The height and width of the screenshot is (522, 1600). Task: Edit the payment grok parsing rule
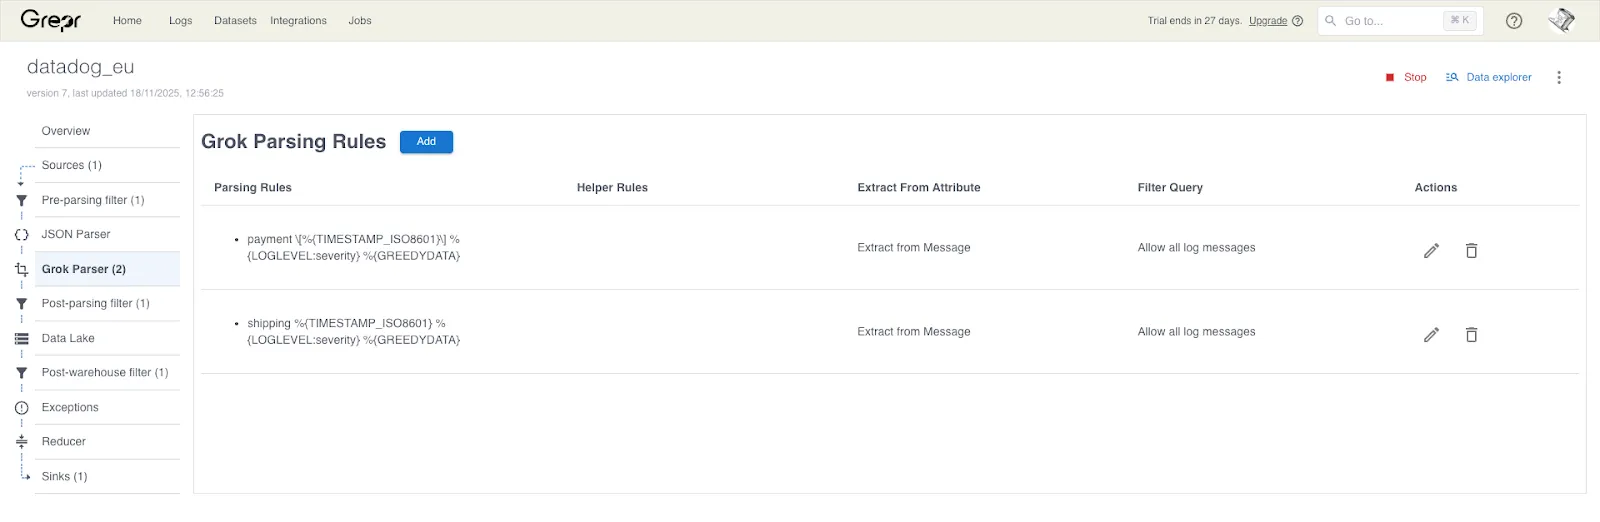tap(1431, 250)
